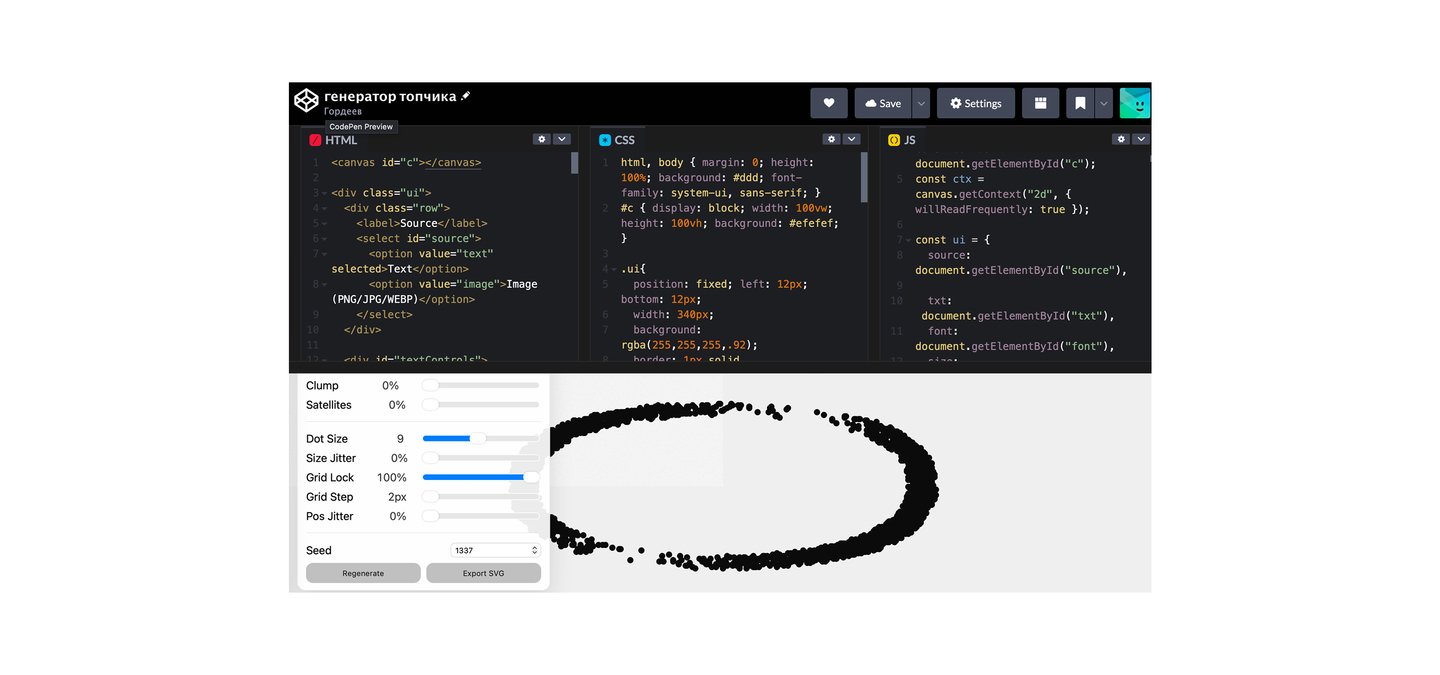Click HTML line 1 canvas tag code

[406, 162]
